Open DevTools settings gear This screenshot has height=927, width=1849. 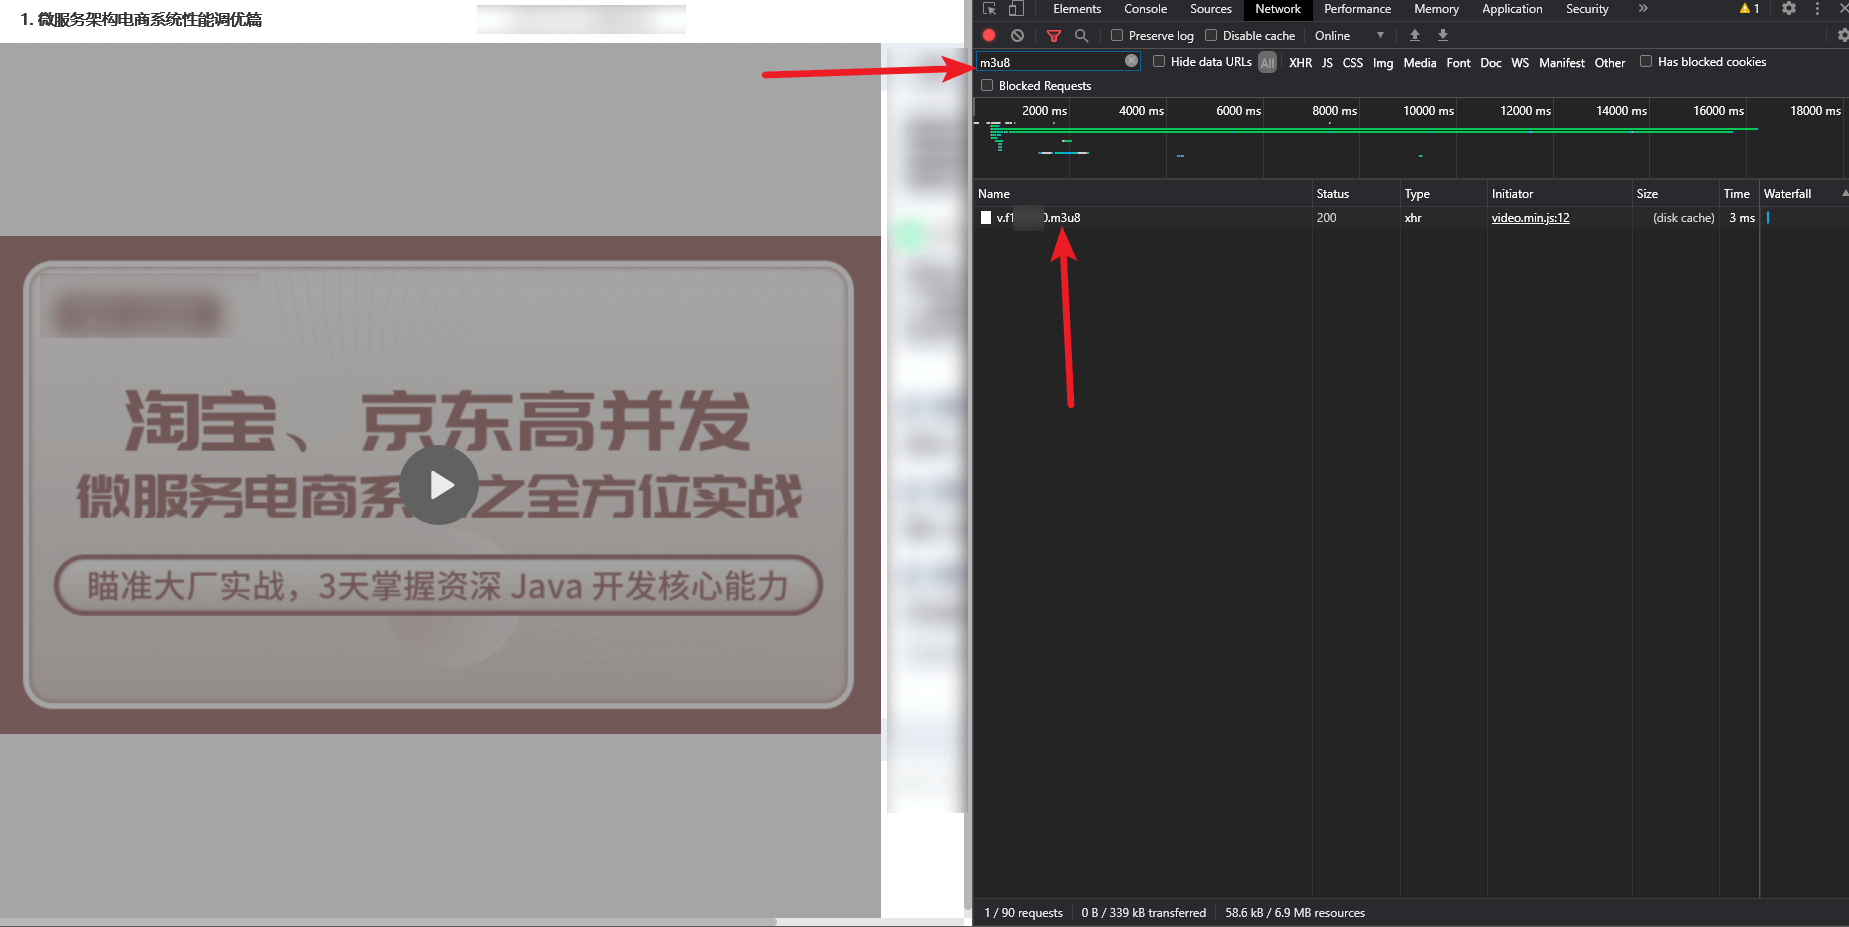coord(1789,9)
